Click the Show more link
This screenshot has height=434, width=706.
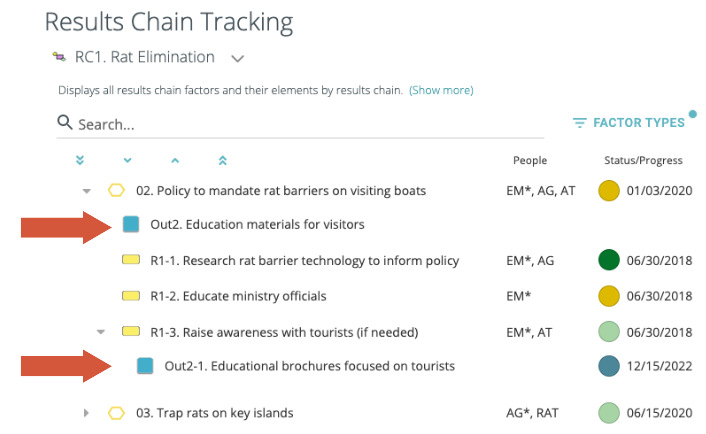(x=441, y=90)
